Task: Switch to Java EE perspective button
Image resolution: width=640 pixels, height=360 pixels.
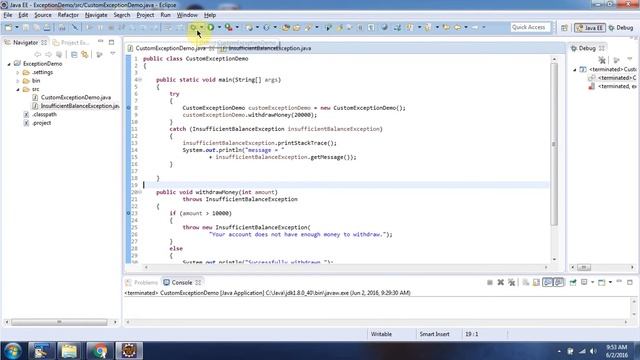Action: click(x=590, y=28)
